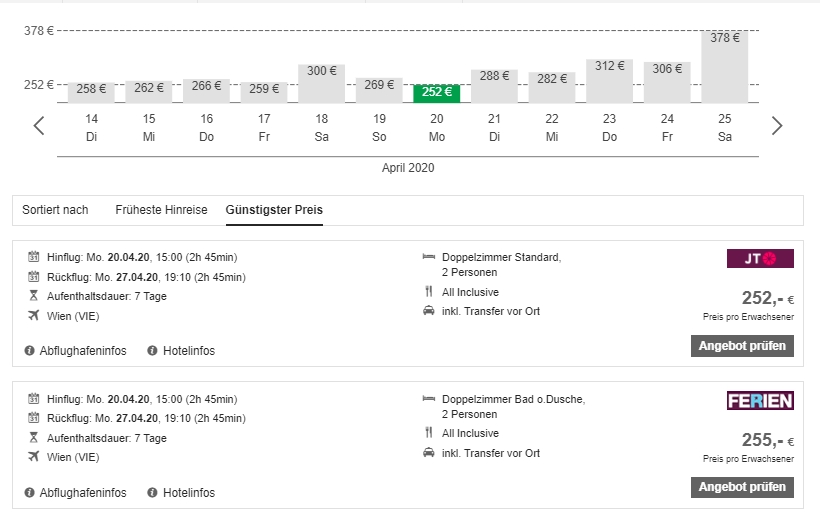Click info icon beside second offer's Hotelinfos
Screen dimensions: 820x520
(153, 493)
